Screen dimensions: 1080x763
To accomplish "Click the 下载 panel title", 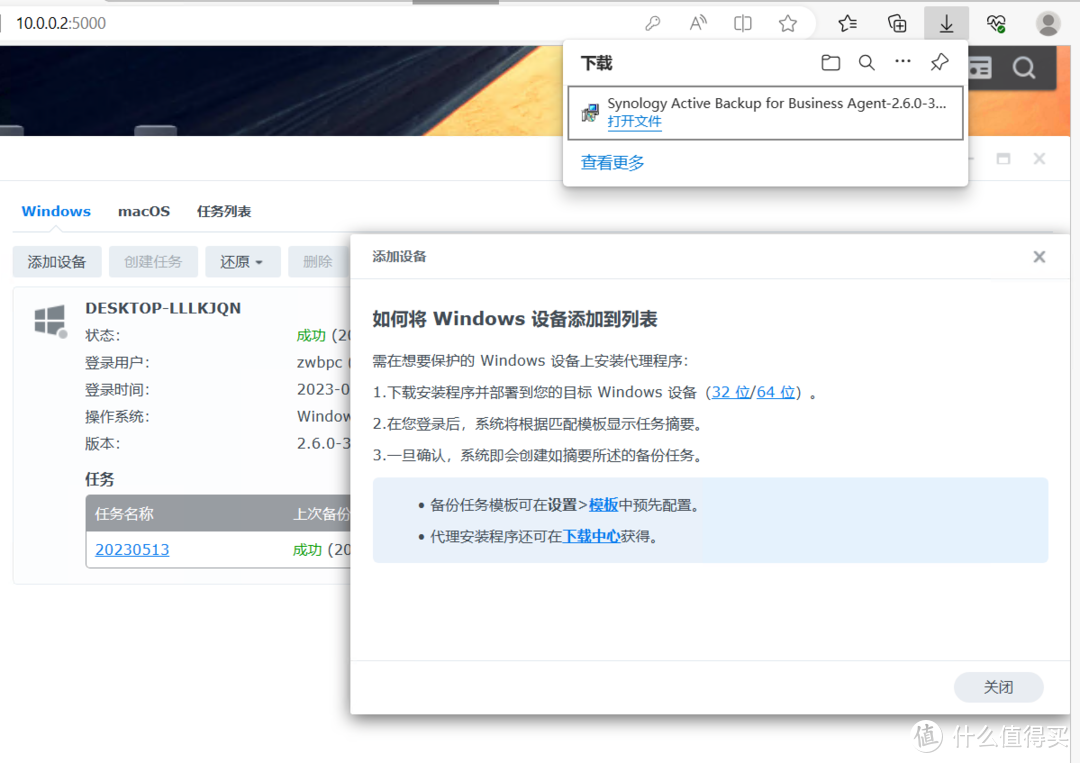I will (596, 63).
